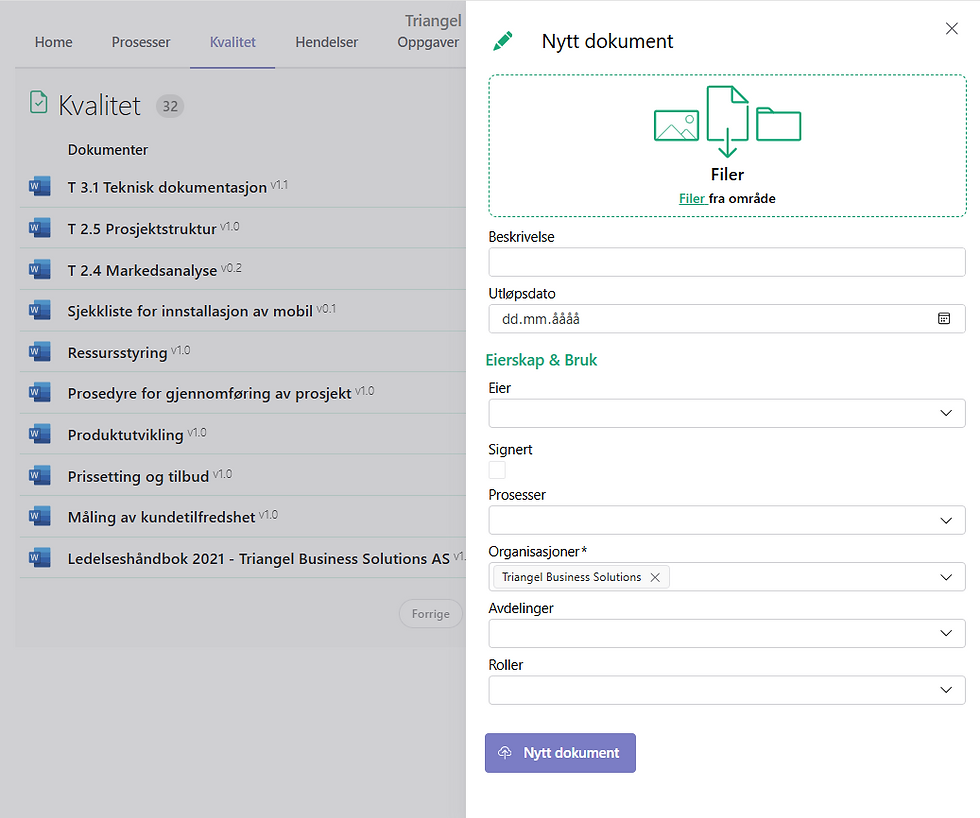
Task: Click the image icon in upload area
Action: [676, 125]
